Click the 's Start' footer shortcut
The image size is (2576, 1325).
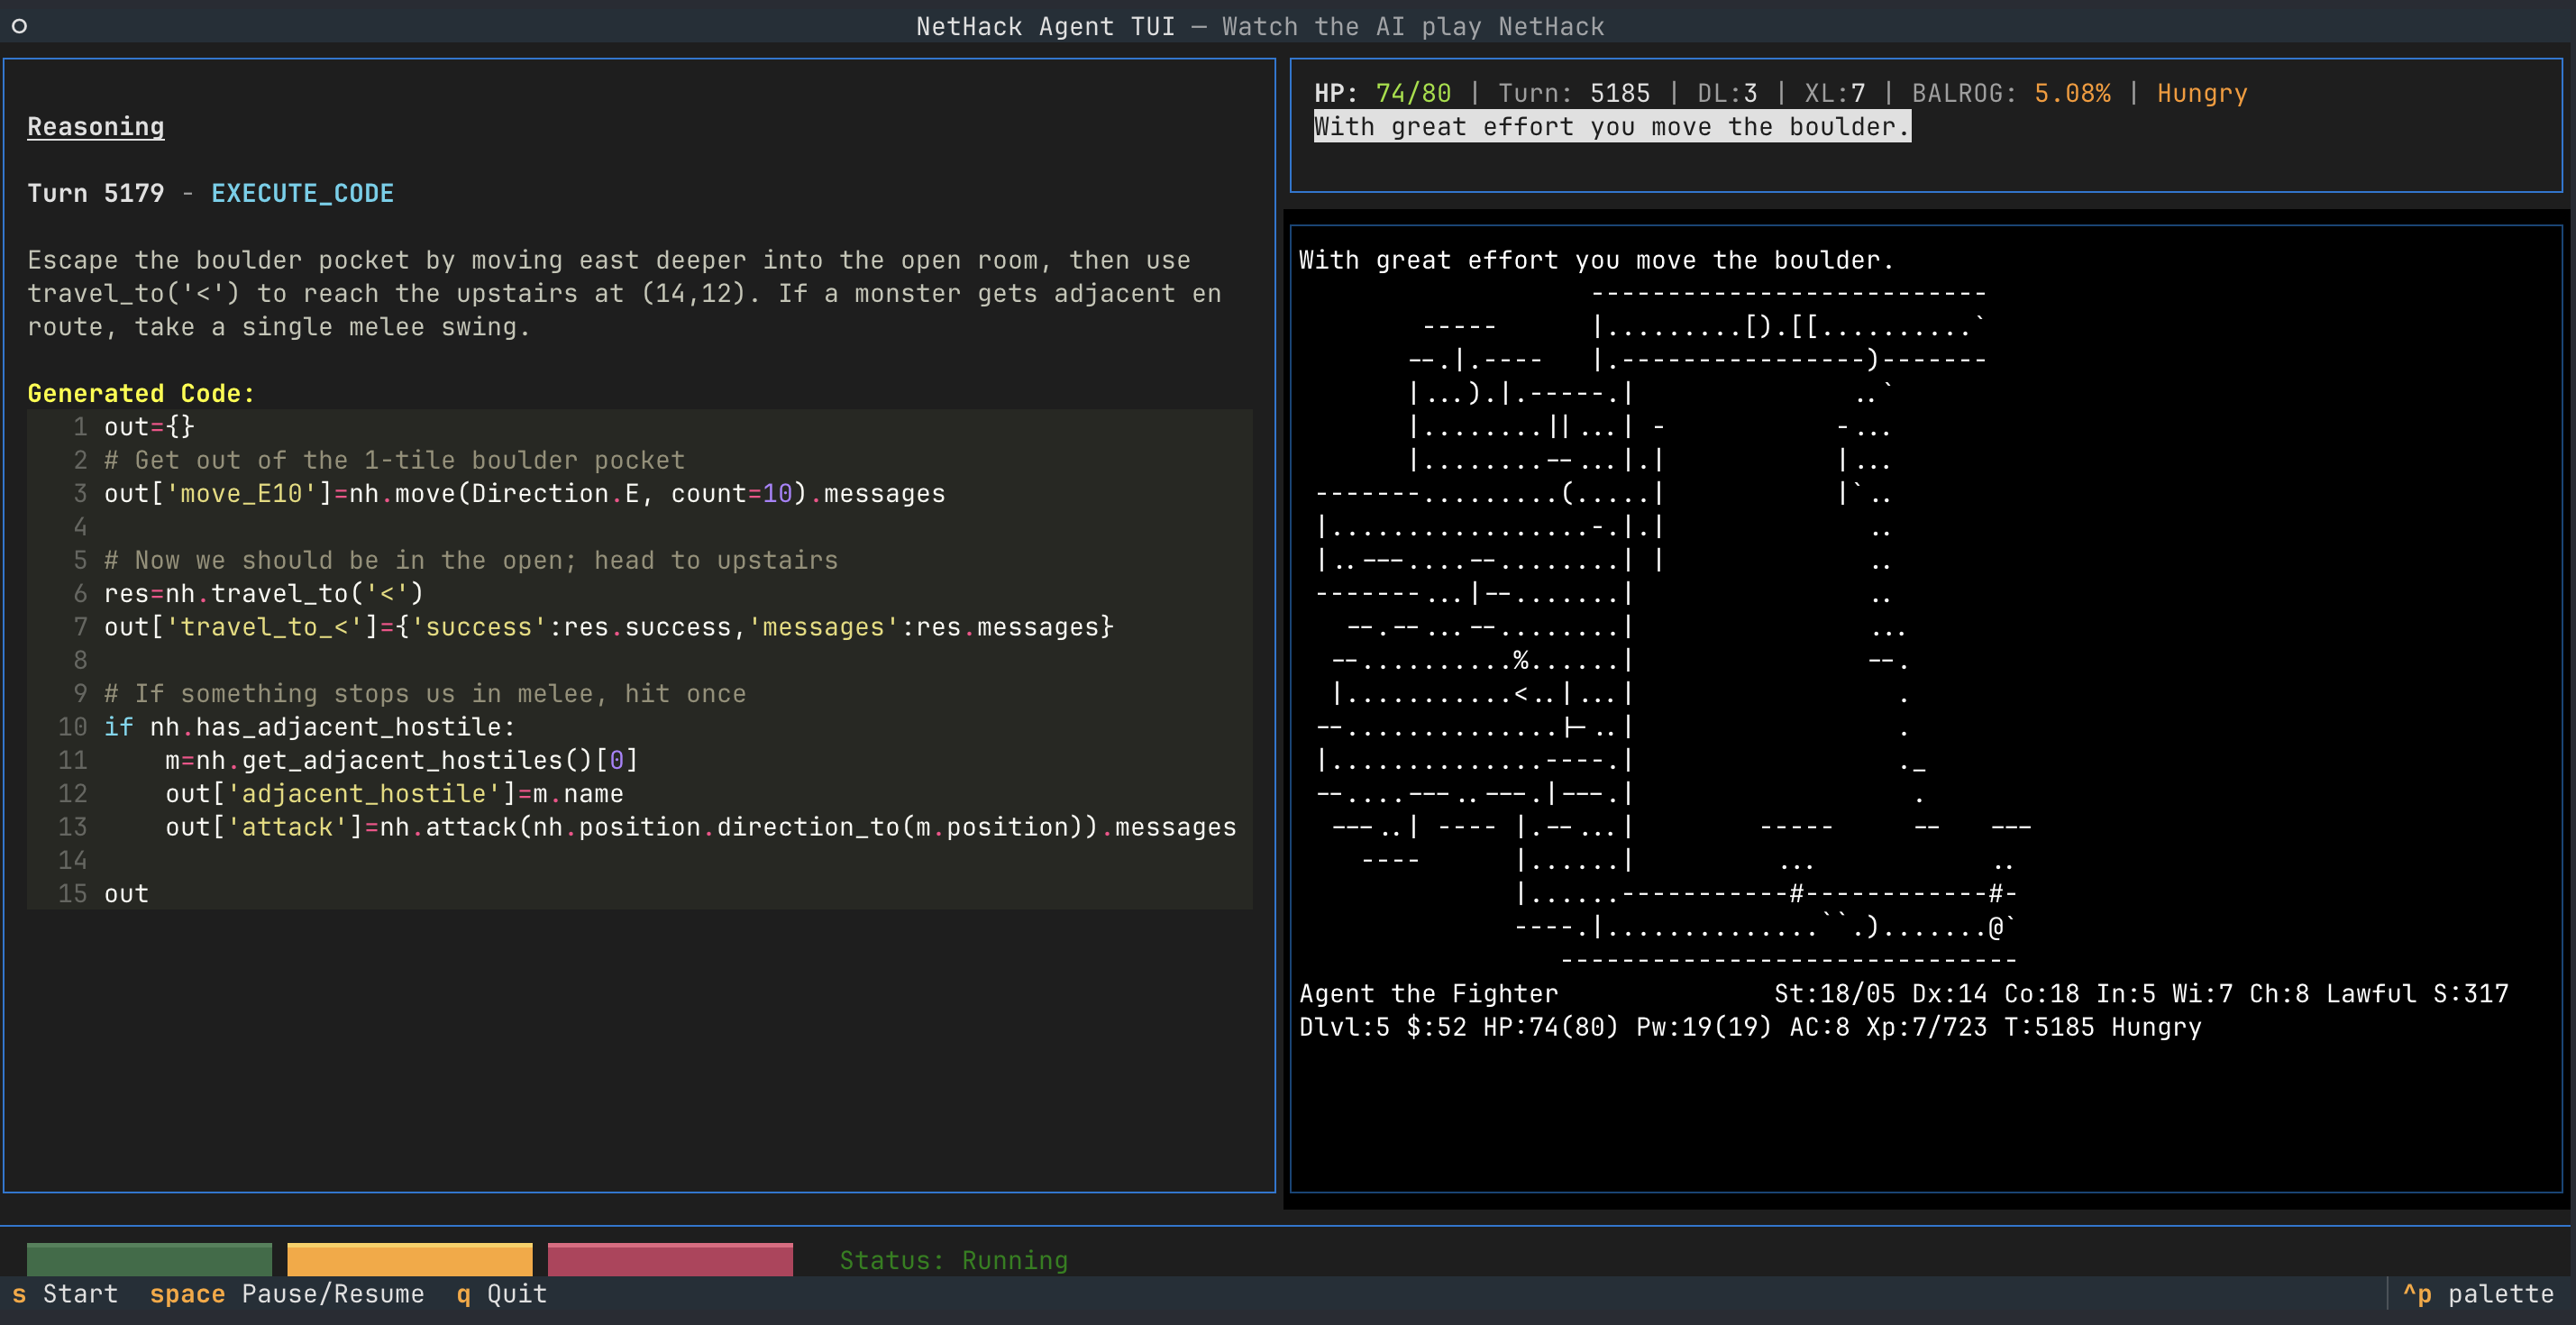click(65, 1294)
